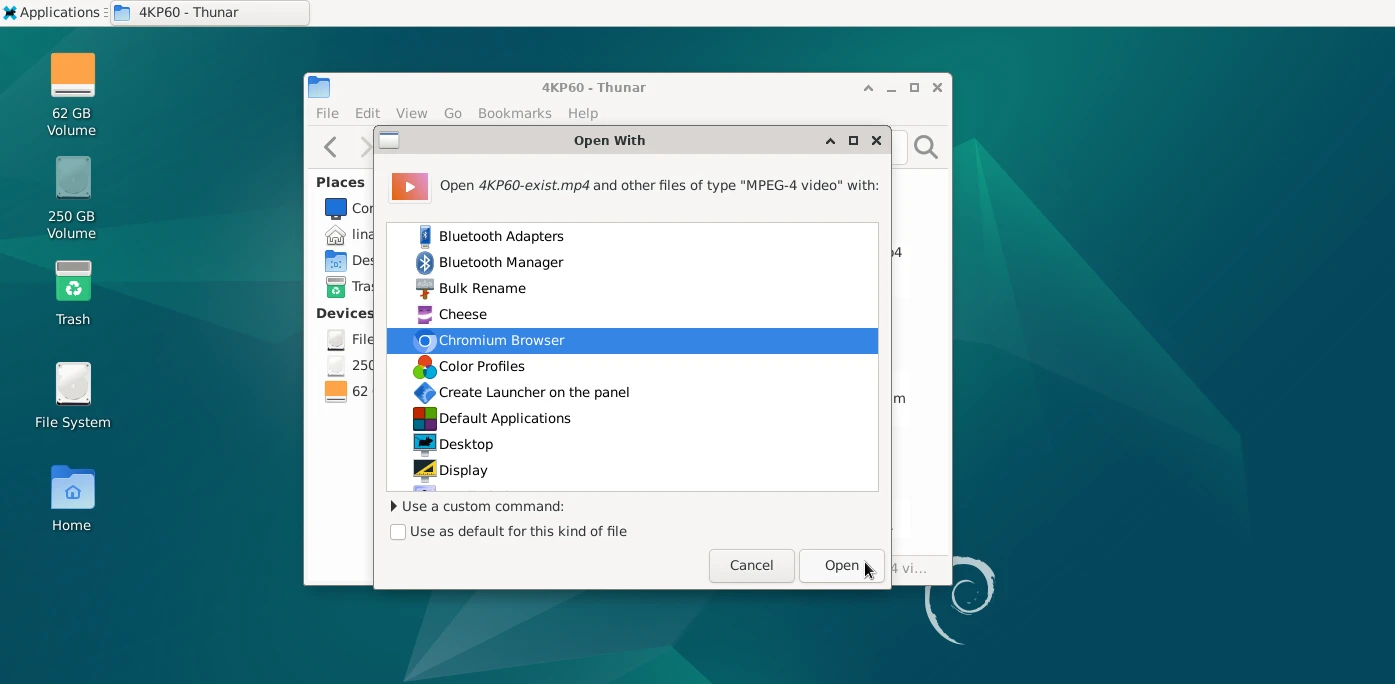Open the 62 GB Volume desktop icon
This screenshot has width=1395, height=684.
pyautogui.click(x=72, y=76)
